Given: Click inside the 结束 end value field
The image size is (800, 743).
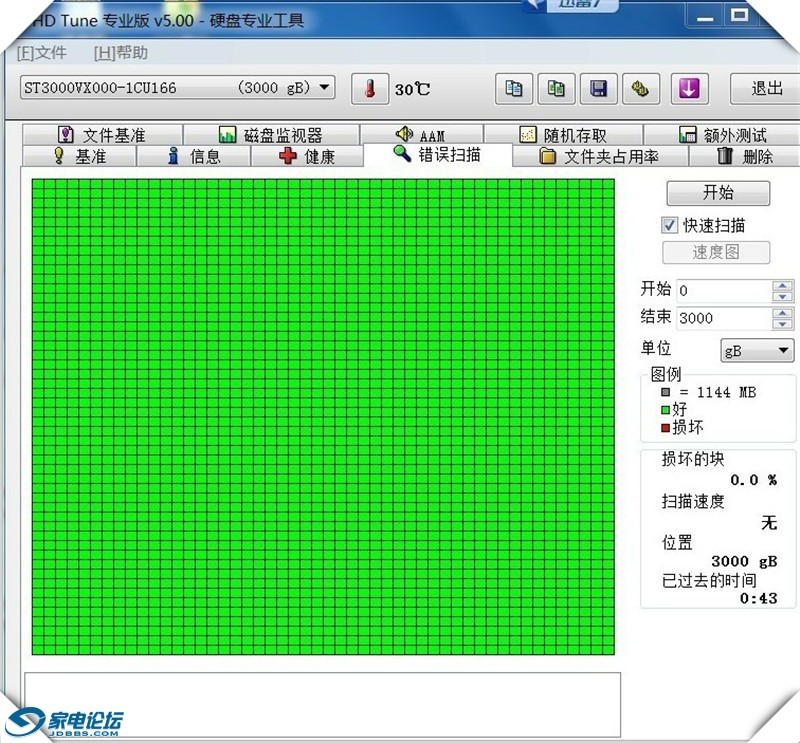Looking at the screenshot, I should click(x=722, y=318).
